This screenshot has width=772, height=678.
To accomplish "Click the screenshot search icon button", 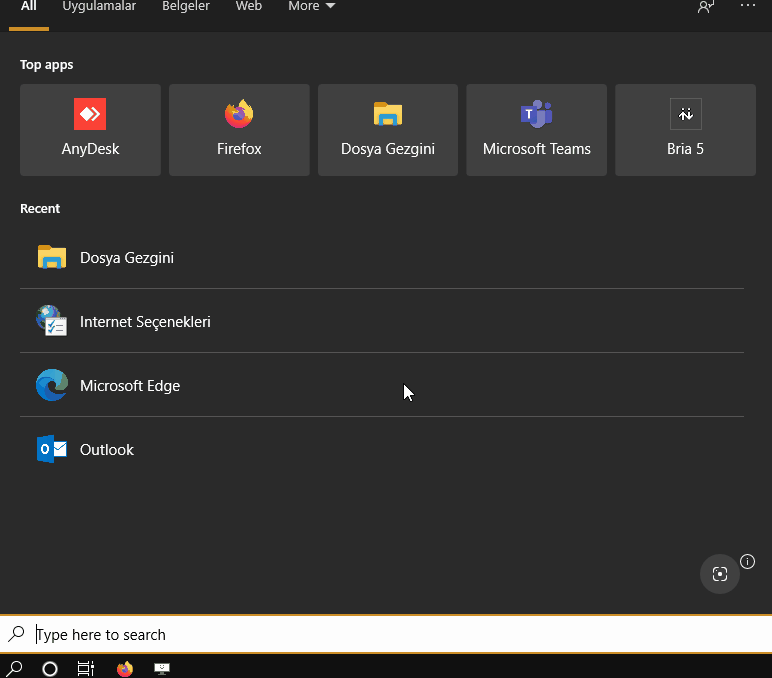I will pyautogui.click(x=719, y=574).
